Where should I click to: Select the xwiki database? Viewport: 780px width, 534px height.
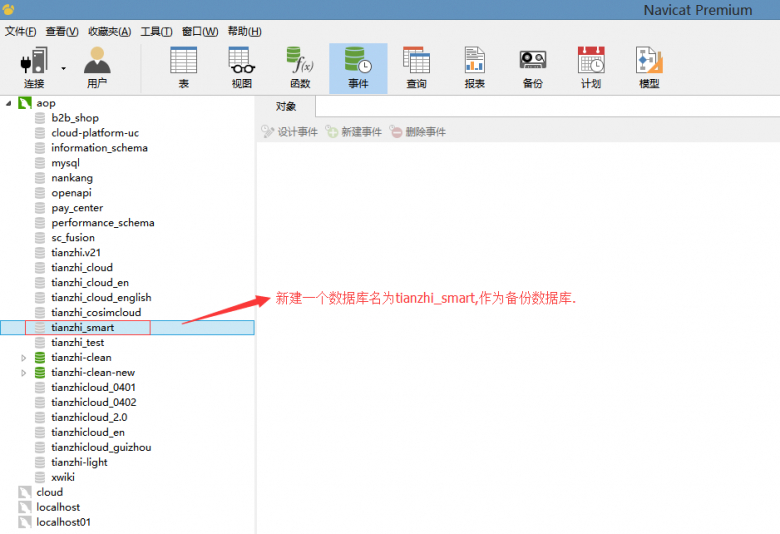(63, 477)
